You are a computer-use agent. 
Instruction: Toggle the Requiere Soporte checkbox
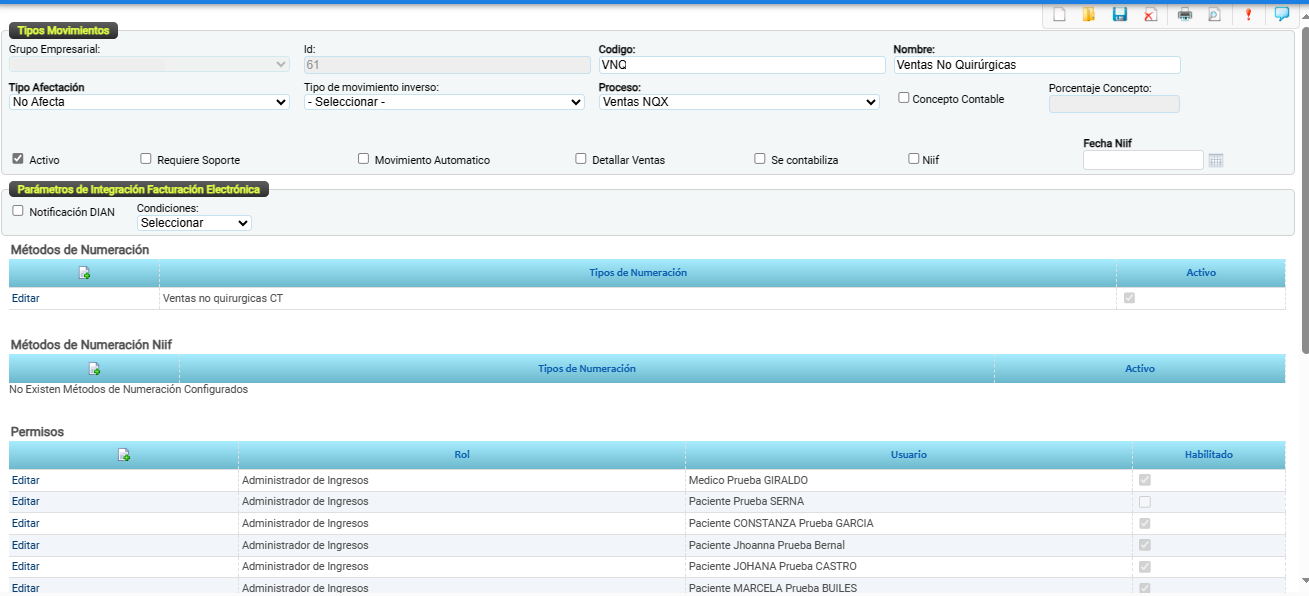(x=146, y=159)
